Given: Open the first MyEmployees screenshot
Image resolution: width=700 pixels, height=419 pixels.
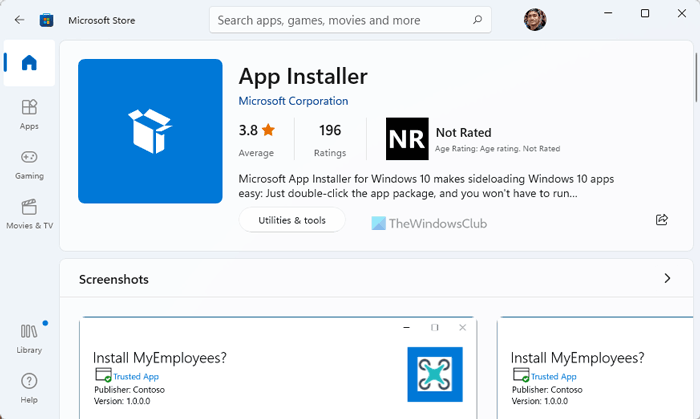Looking at the screenshot, I should coord(277,368).
